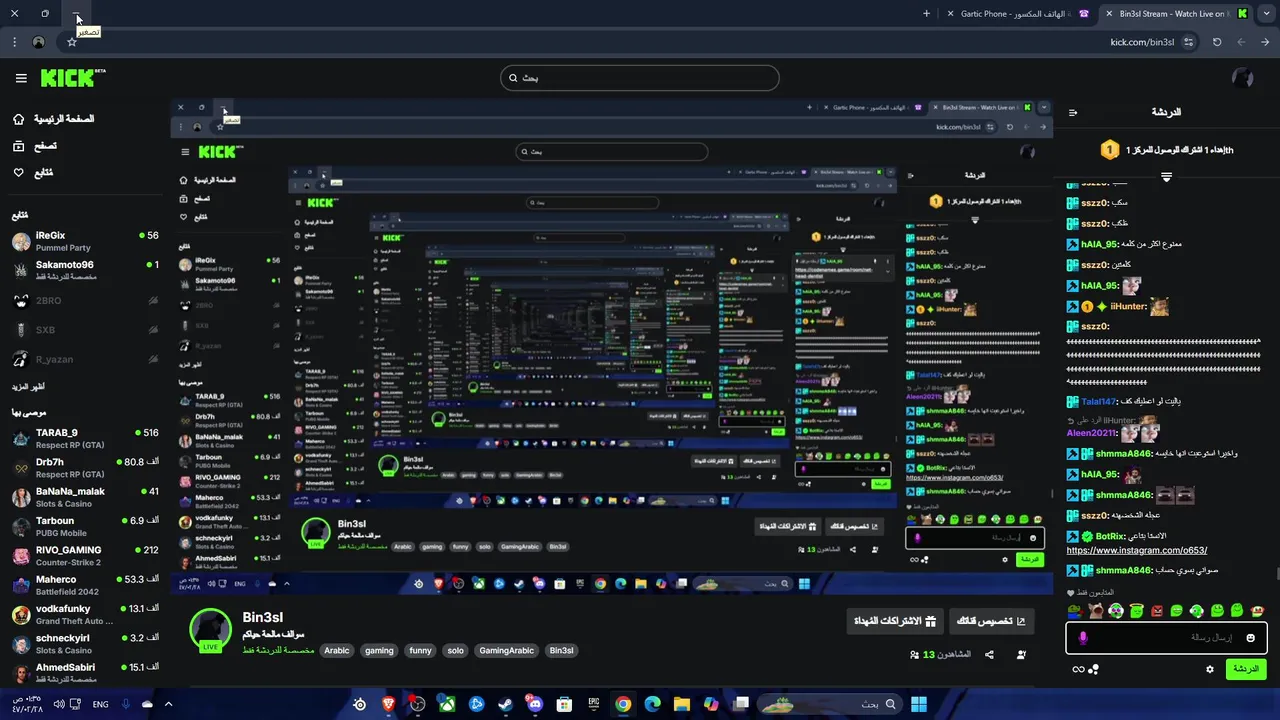Open iReGix channel in followed list

pyautogui.click(x=84, y=241)
